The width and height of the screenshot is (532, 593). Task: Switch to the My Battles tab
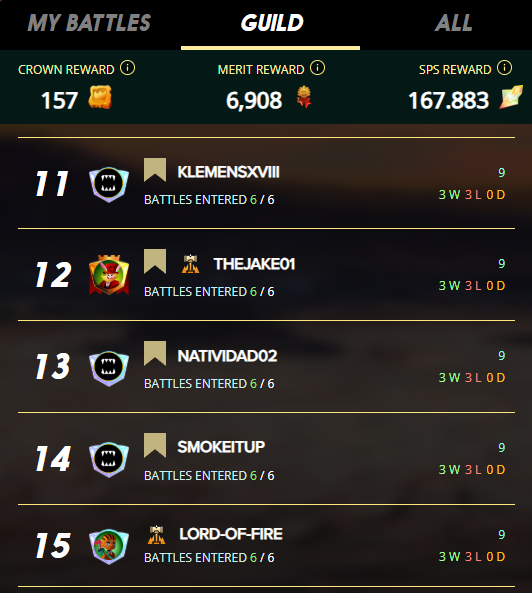coord(90,23)
